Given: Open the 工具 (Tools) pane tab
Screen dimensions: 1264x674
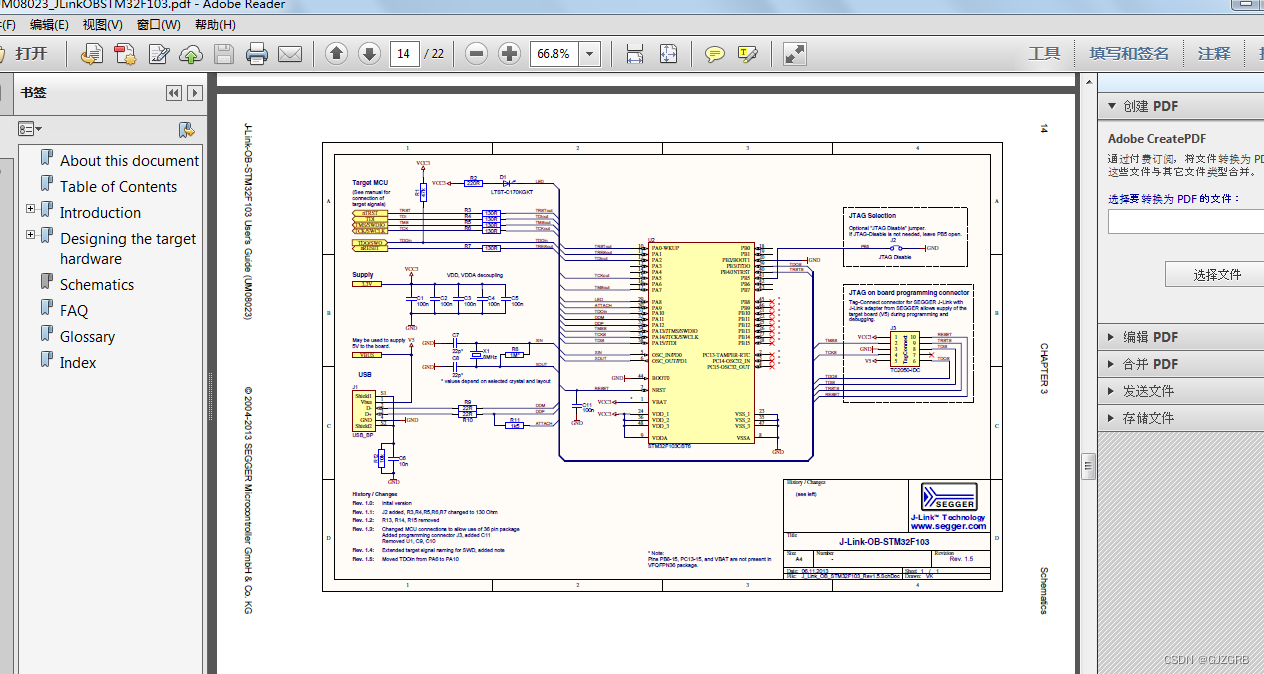Looking at the screenshot, I should point(1044,53).
